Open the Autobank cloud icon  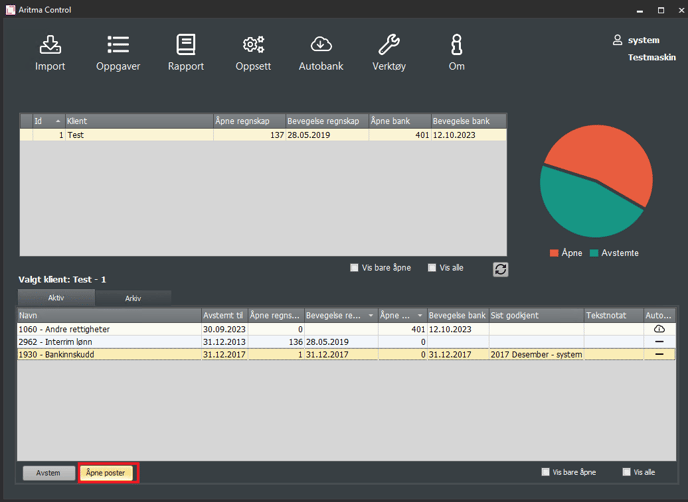coord(321,52)
